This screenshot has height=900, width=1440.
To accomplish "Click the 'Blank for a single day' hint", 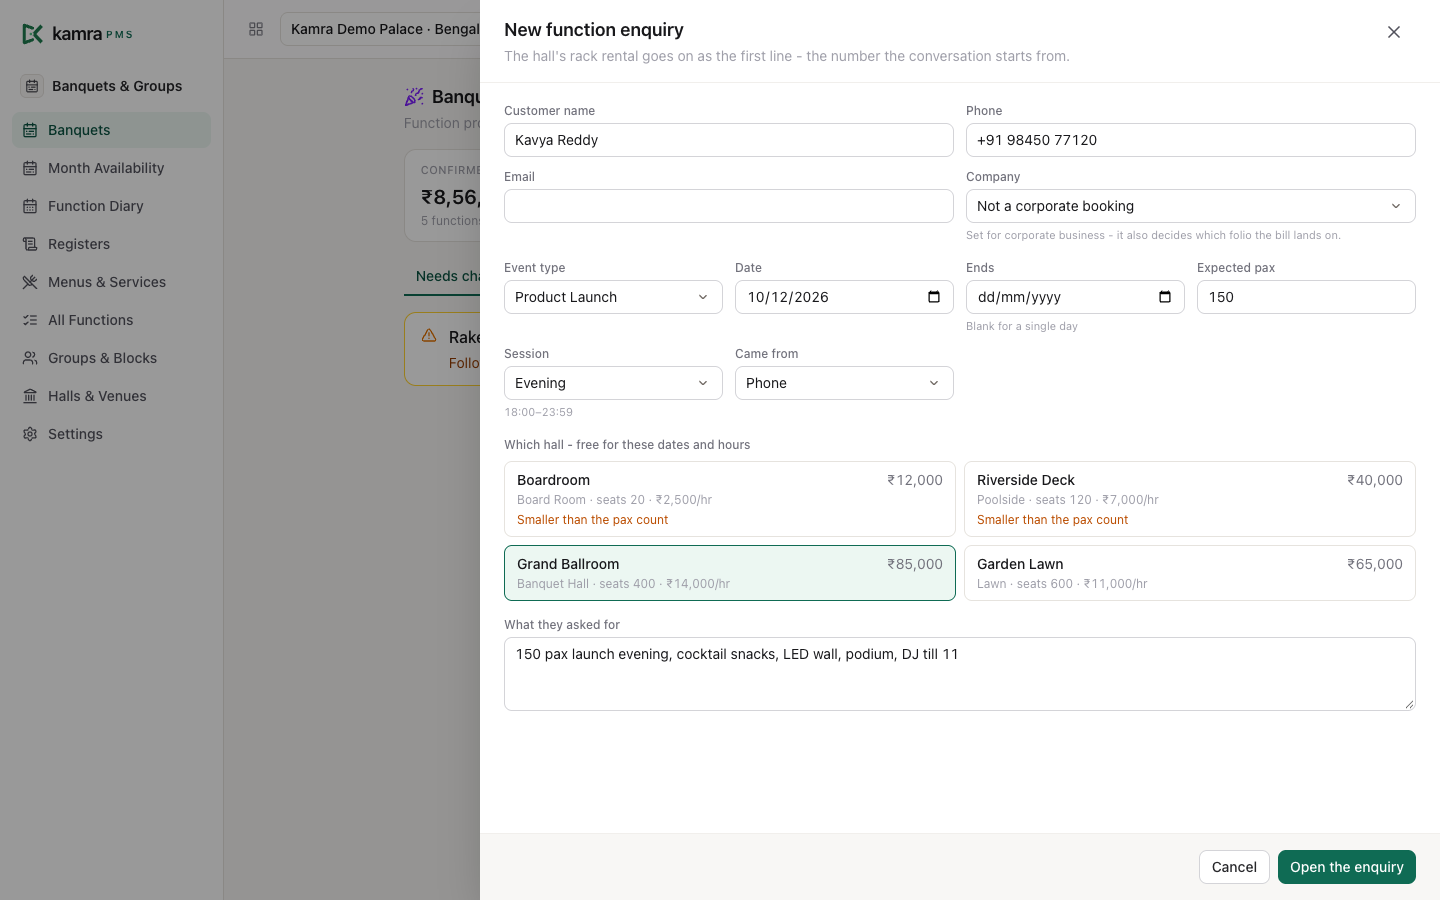I will (1022, 326).
